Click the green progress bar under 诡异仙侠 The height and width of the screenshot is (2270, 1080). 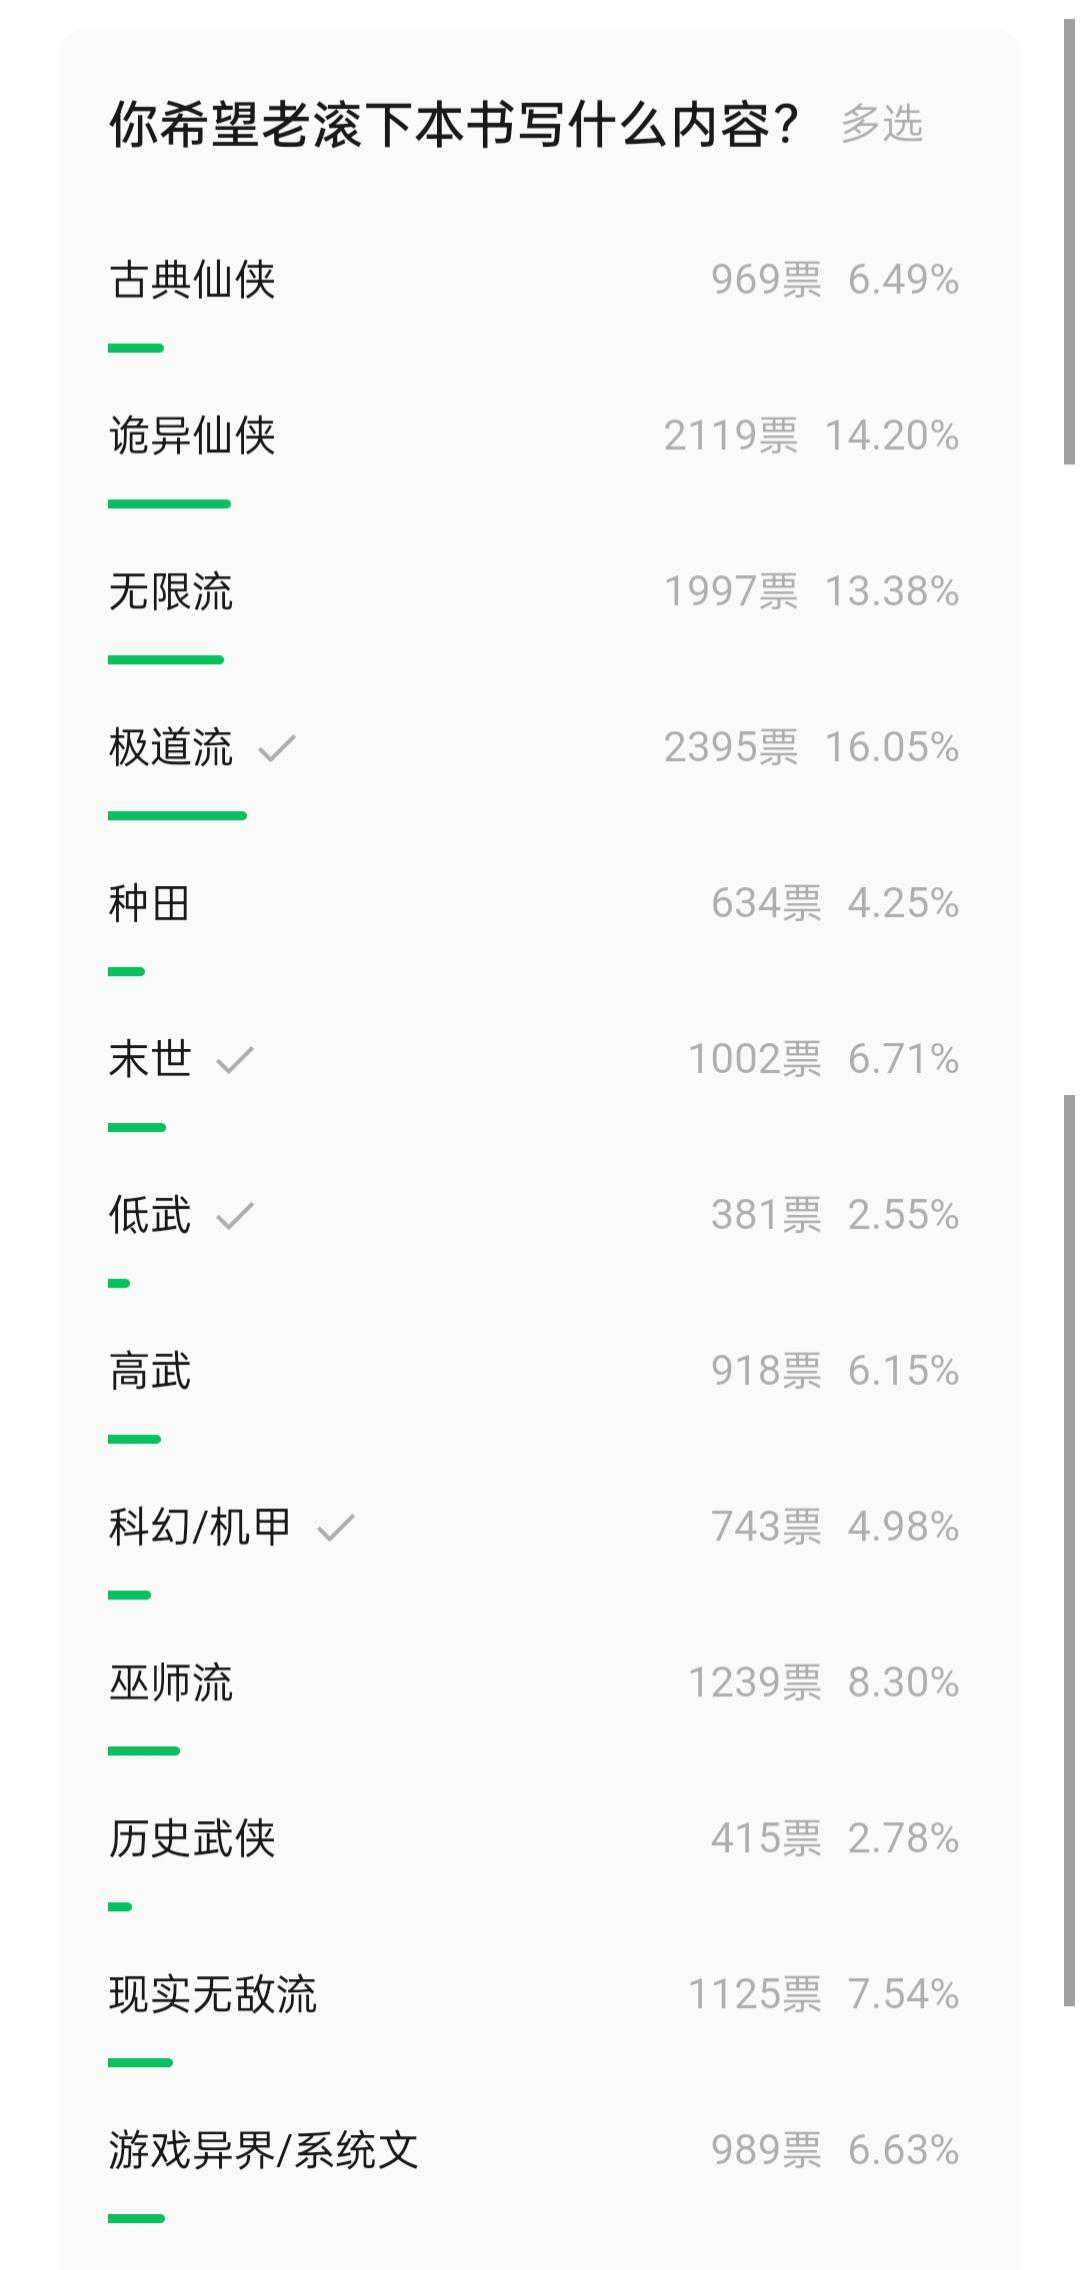(x=169, y=504)
